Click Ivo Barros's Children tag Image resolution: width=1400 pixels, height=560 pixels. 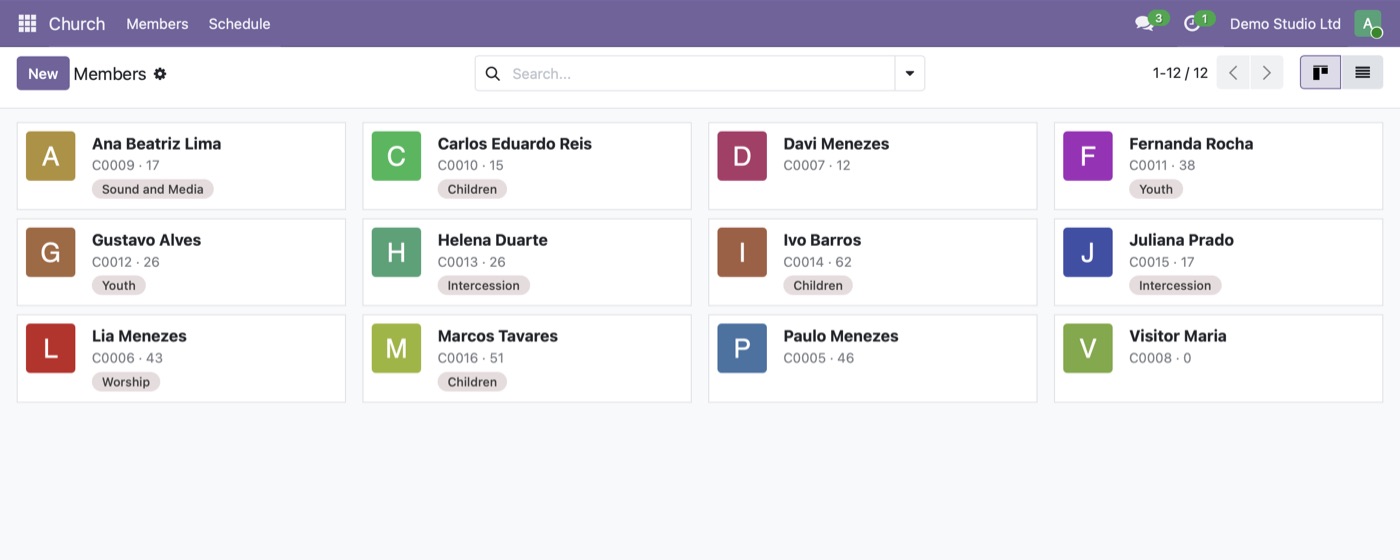[818, 285]
